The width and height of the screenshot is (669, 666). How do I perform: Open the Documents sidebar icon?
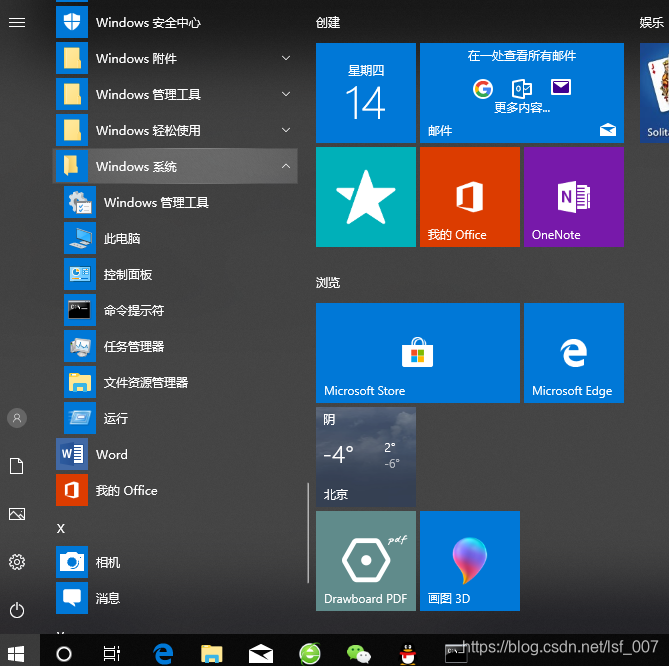pos(17,466)
